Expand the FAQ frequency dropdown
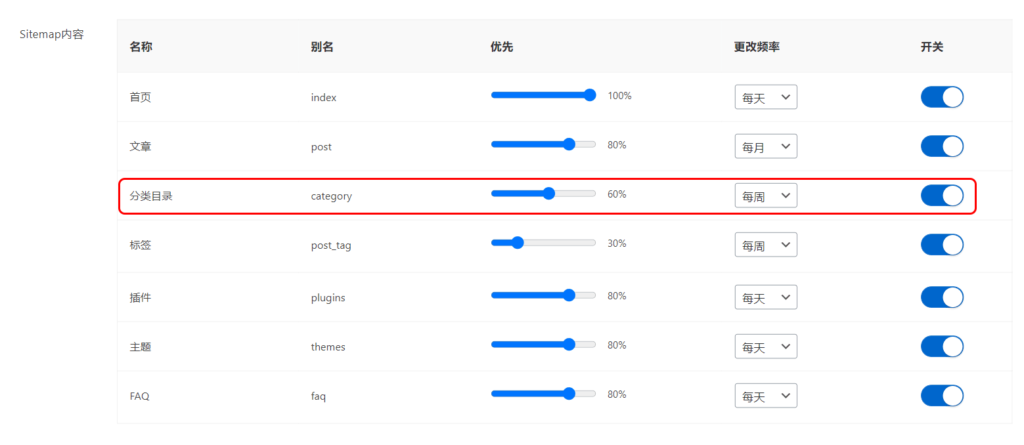The image size is (1024, 445). pos(765,396)
